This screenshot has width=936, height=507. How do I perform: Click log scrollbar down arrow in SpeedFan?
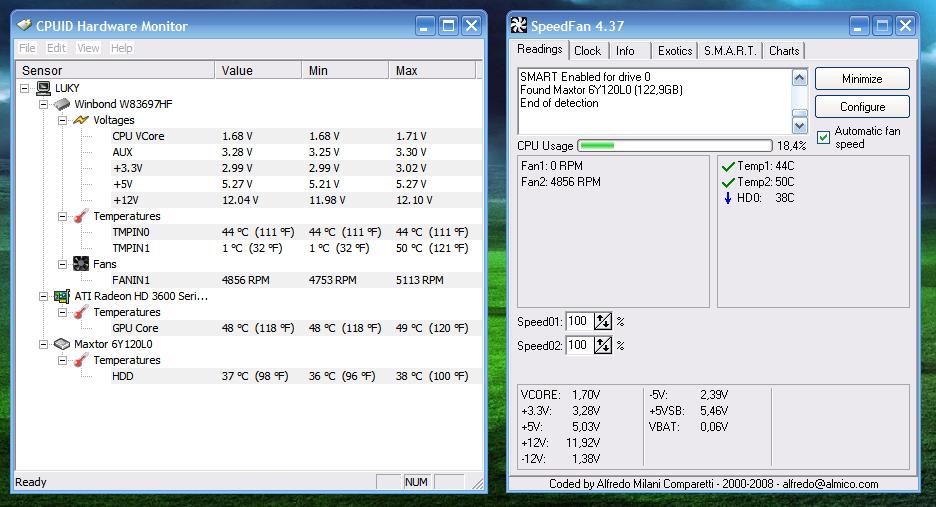click(x=799, y=125)
